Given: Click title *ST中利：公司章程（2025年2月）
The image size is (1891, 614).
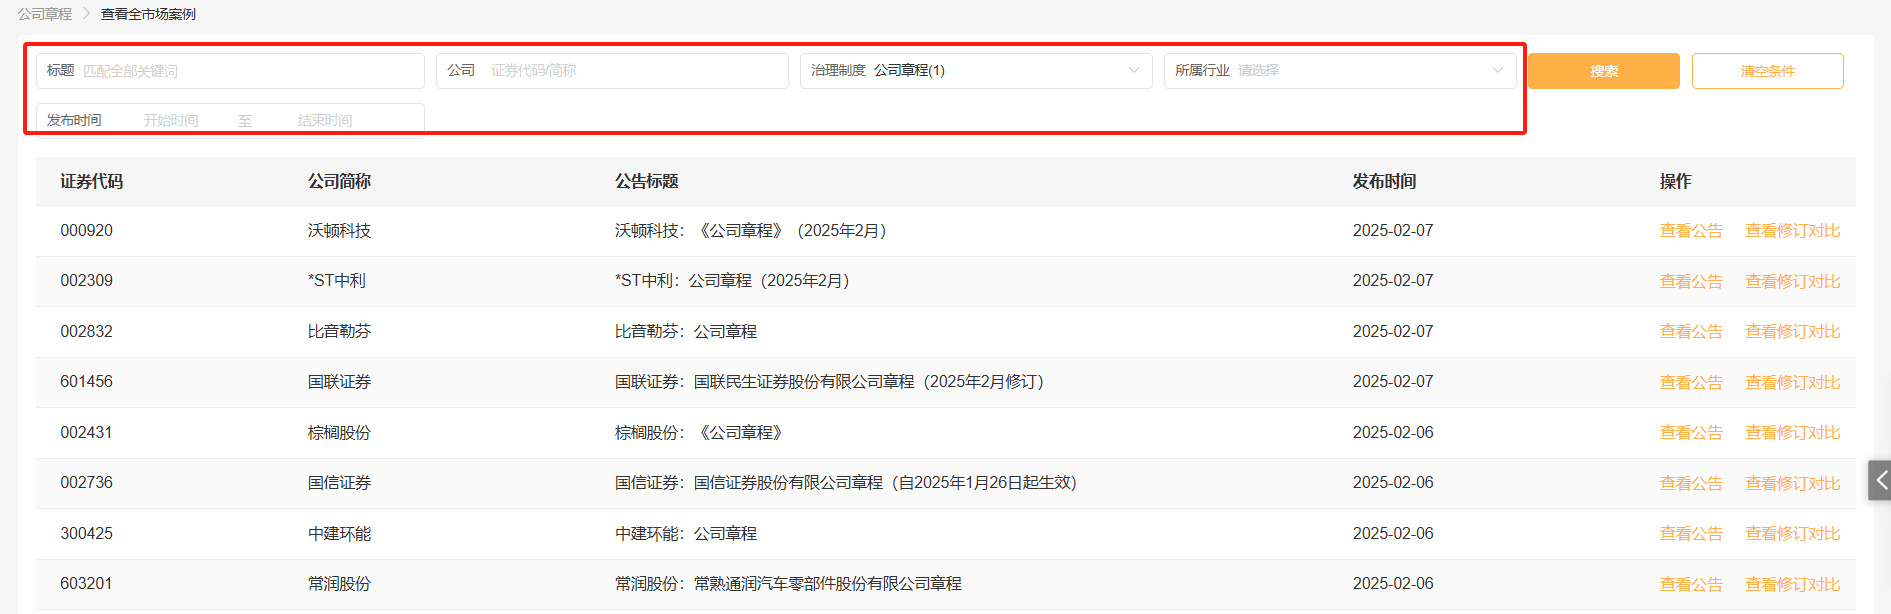Looking at the screenshot, I should click(733, 281).
